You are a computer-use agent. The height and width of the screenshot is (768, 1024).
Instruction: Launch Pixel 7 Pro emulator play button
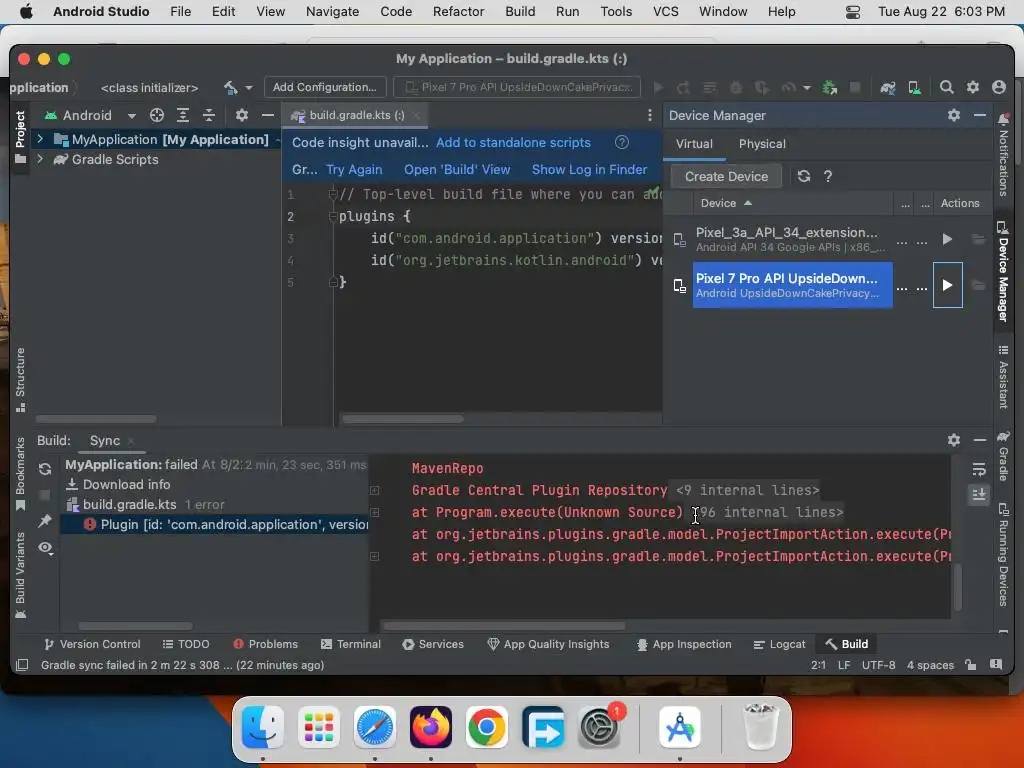(x=947, y=285)
